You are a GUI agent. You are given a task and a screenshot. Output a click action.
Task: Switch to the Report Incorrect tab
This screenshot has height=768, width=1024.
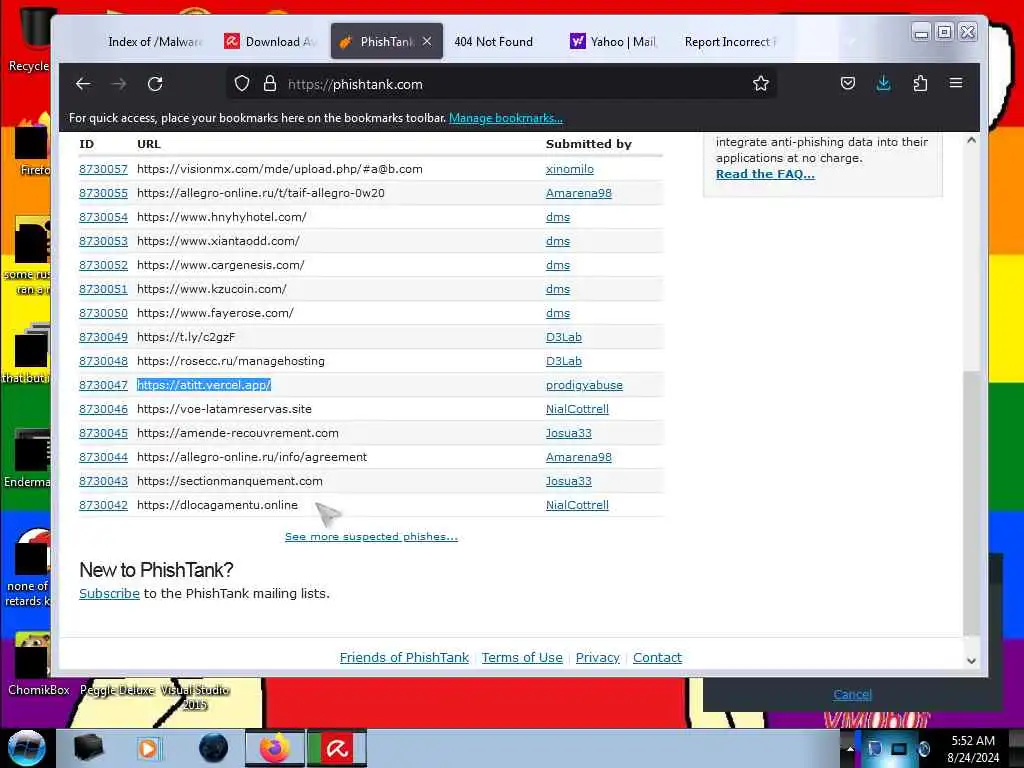[x=730, y=41]
